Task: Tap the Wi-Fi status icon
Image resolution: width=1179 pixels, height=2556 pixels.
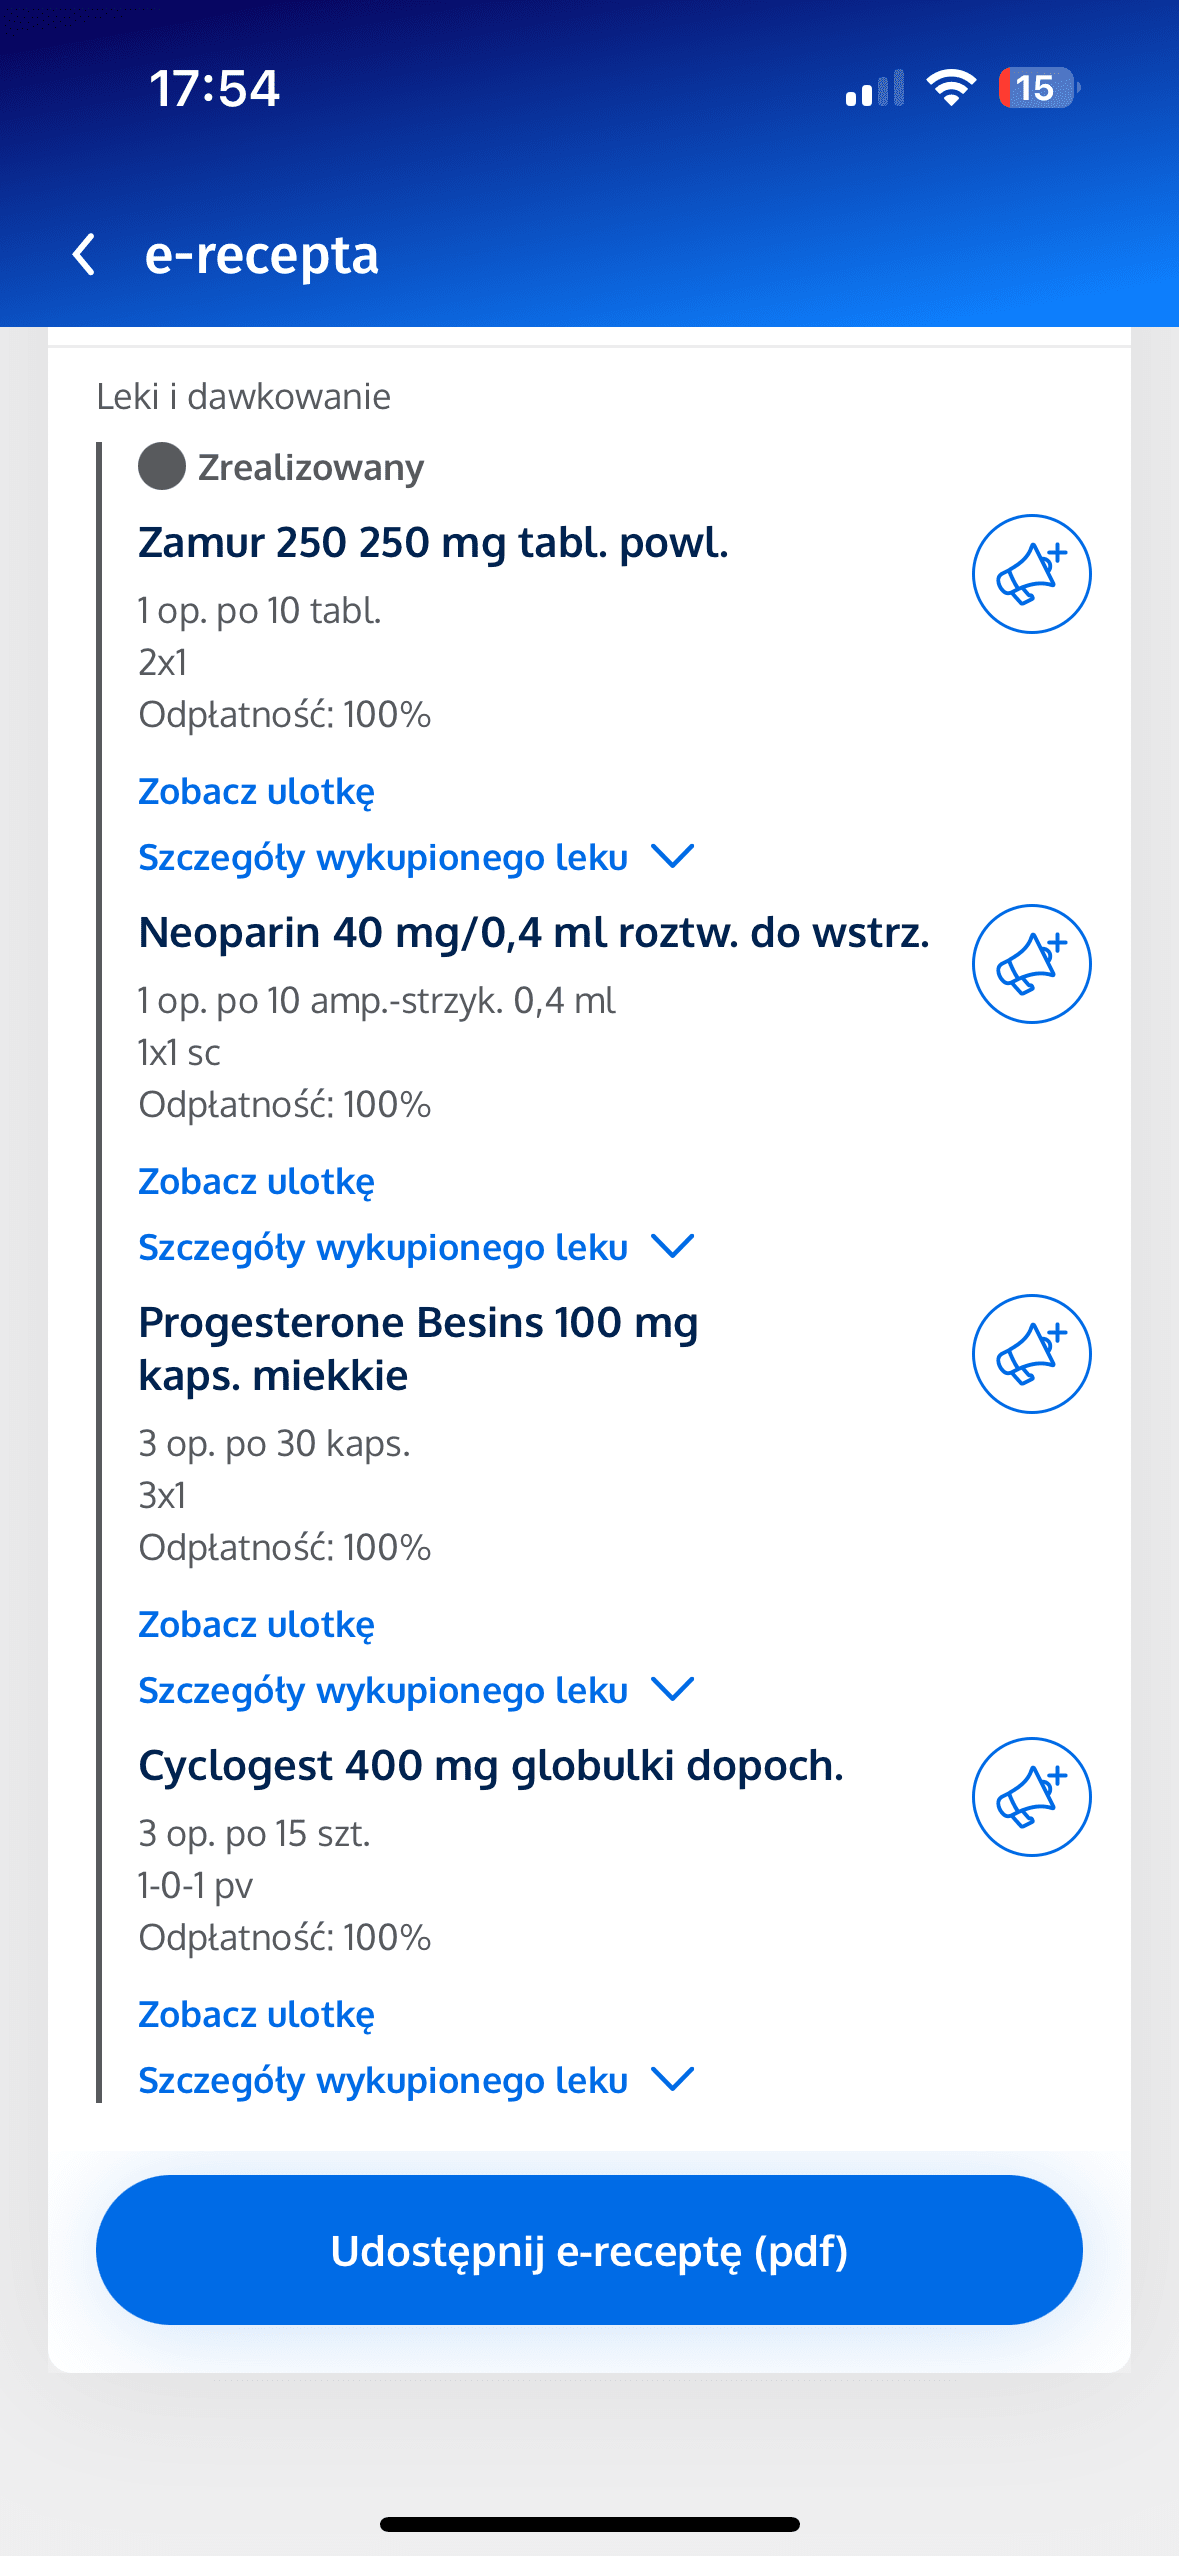Action: click(x=951, y=88)
